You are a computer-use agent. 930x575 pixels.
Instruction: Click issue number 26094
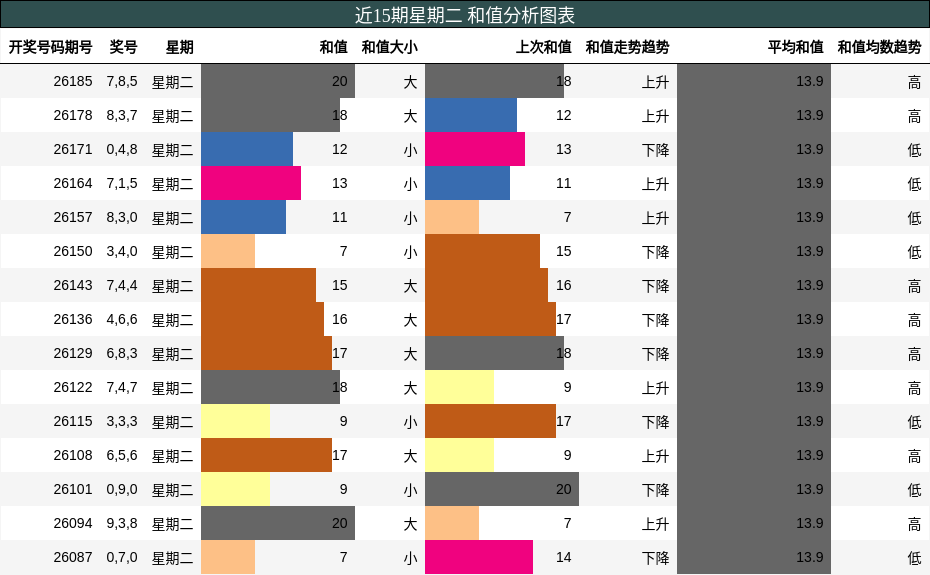73,523
